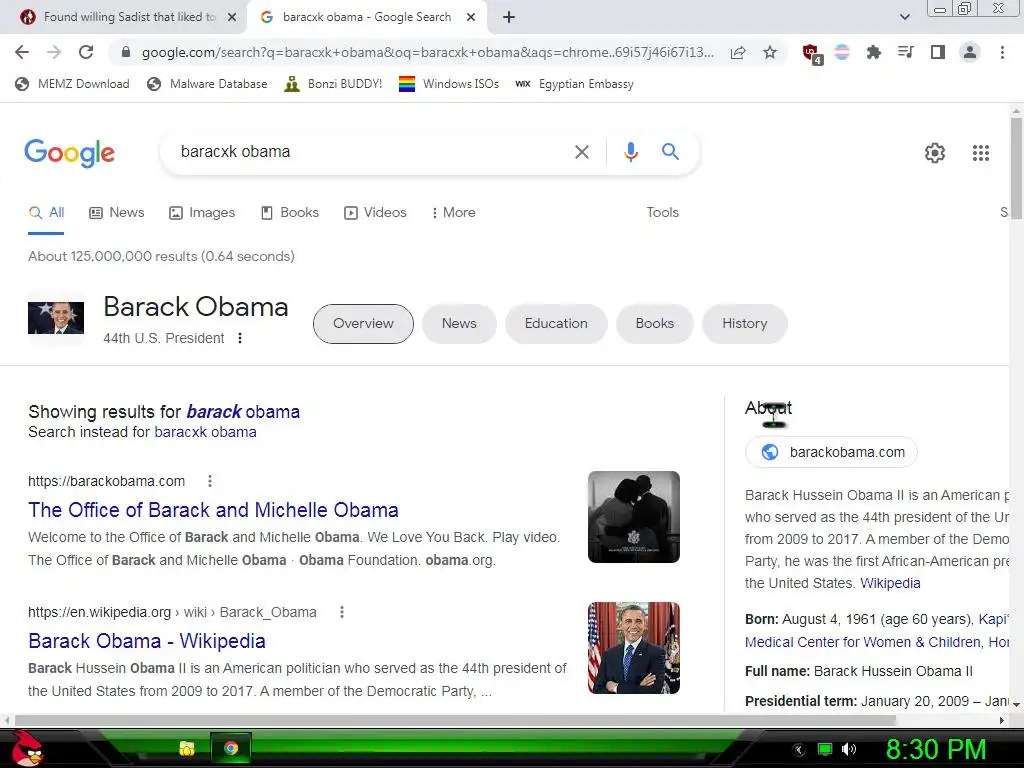Click the corrected 'barack obama' link
This screenshot has height=768, width=1024.
(243, 411)
